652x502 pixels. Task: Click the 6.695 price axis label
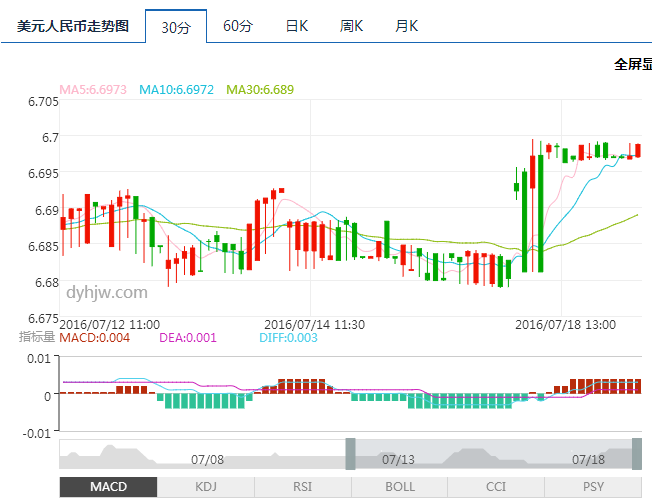click(43, 173)
